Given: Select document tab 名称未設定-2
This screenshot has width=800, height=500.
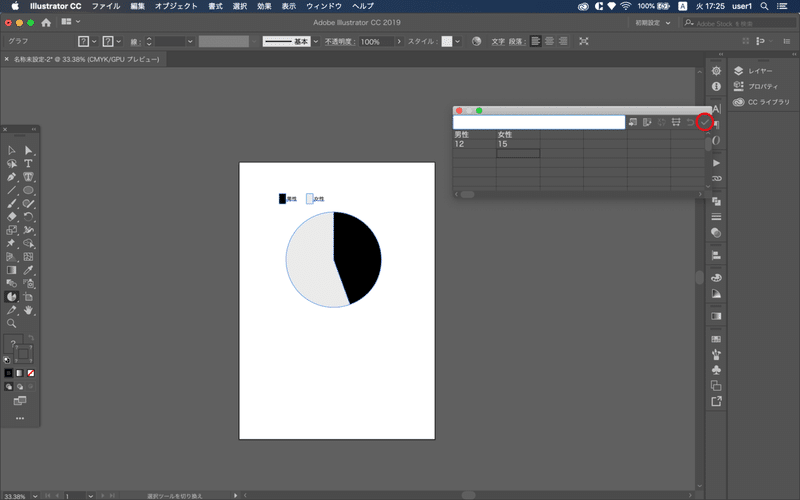Looking at the screenshot, I should [86, 59].
